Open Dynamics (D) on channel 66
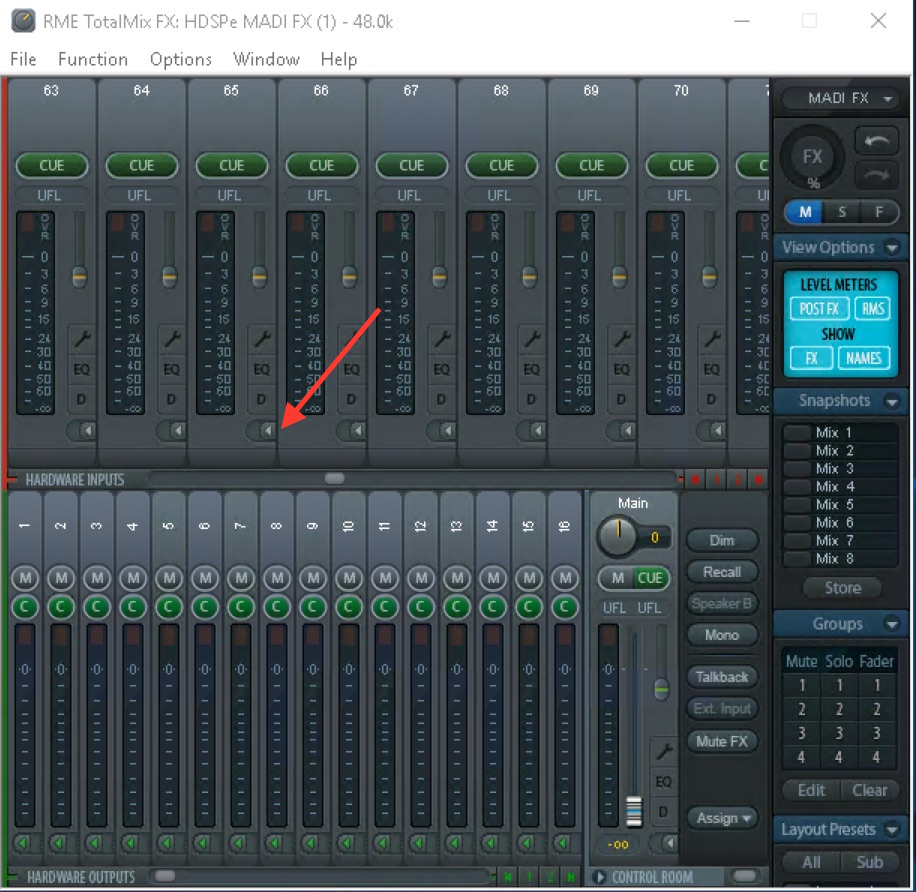The image size is (916, 892). pyautogui.click(x=351, y=400)
